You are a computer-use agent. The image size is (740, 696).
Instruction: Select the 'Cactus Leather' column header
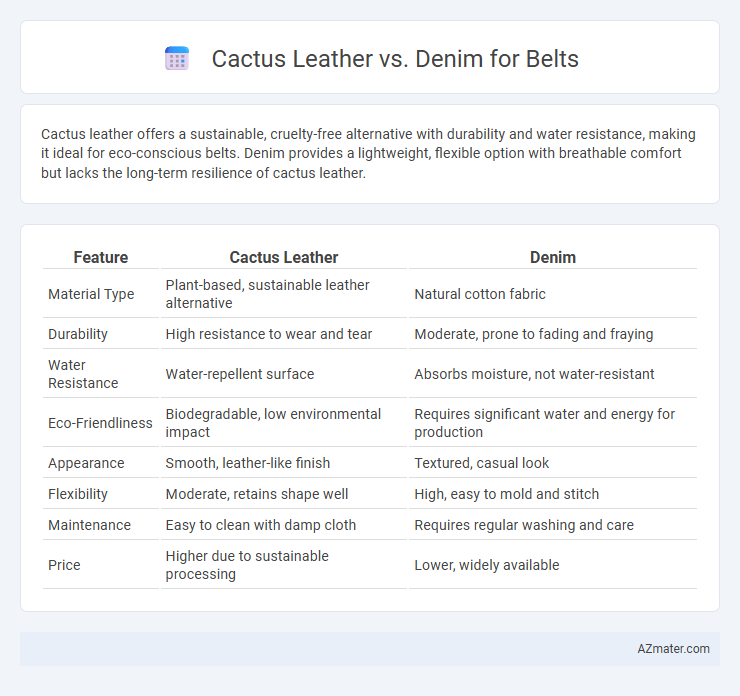click(284, 257)
